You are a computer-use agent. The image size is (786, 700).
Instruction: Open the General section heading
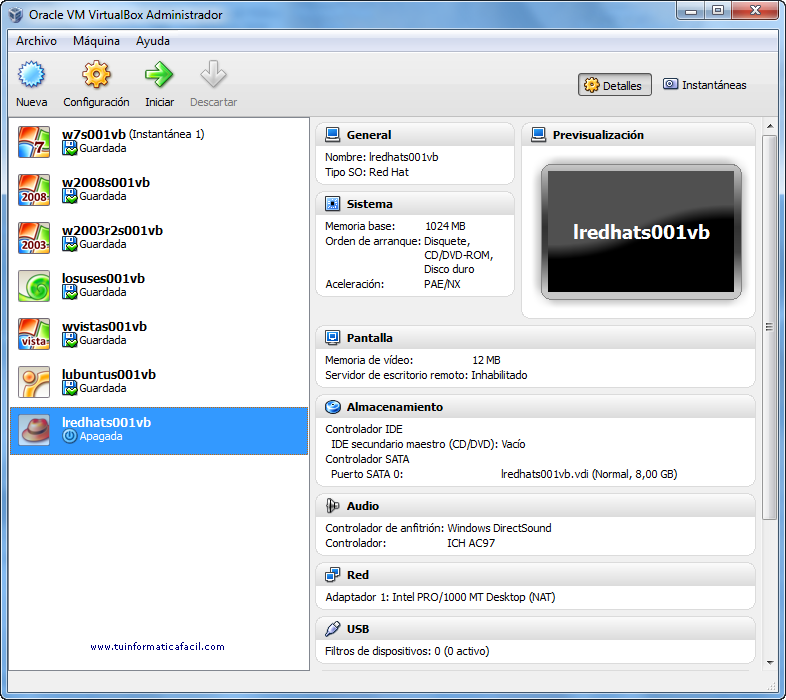(x=369, y=135)
